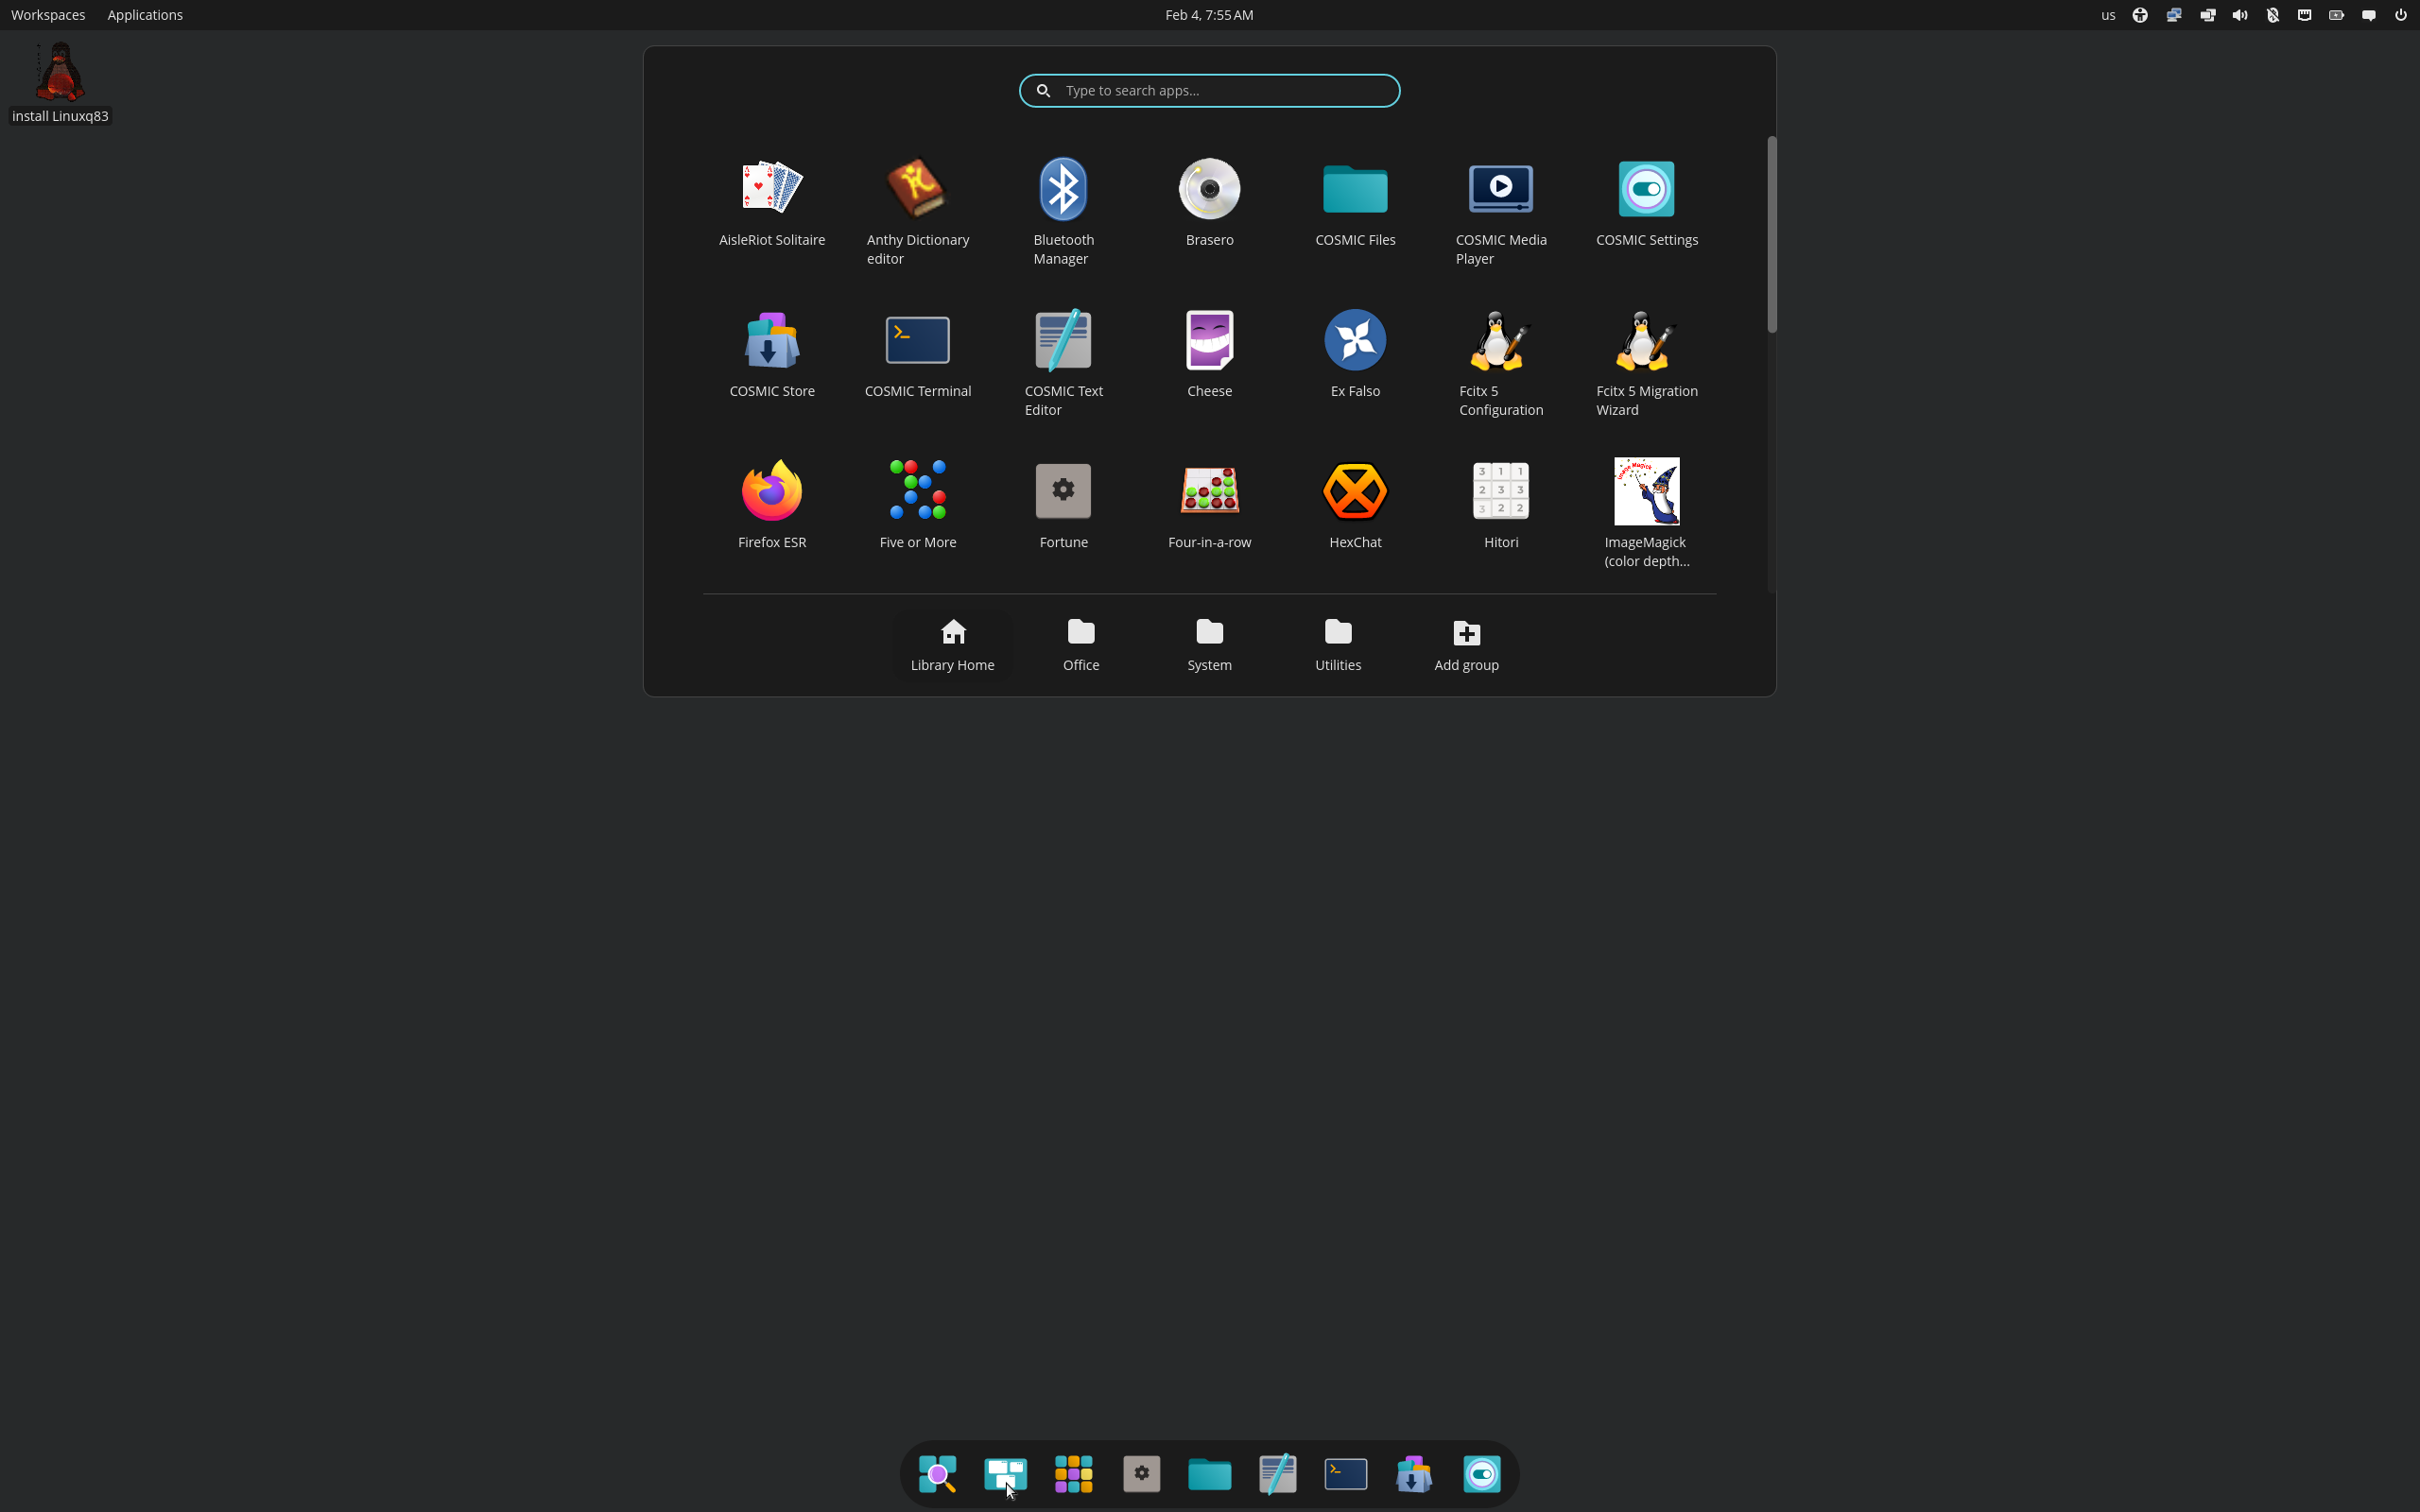Viewport: 2420px width, 1512px height.
Task: Toggle app library dock icon
Action: click(1073, 1473)
